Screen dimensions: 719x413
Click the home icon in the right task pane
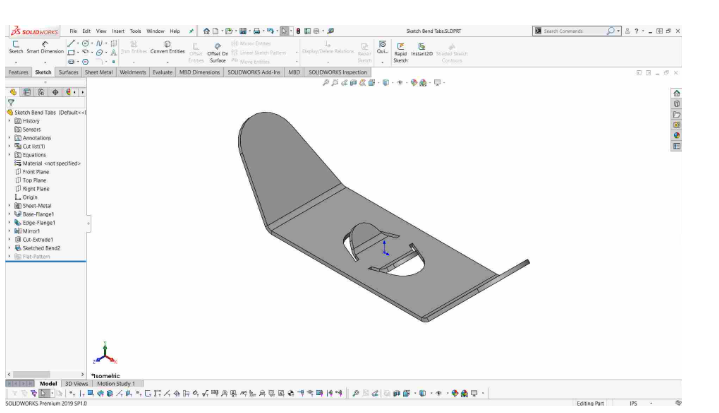(676, 93)
